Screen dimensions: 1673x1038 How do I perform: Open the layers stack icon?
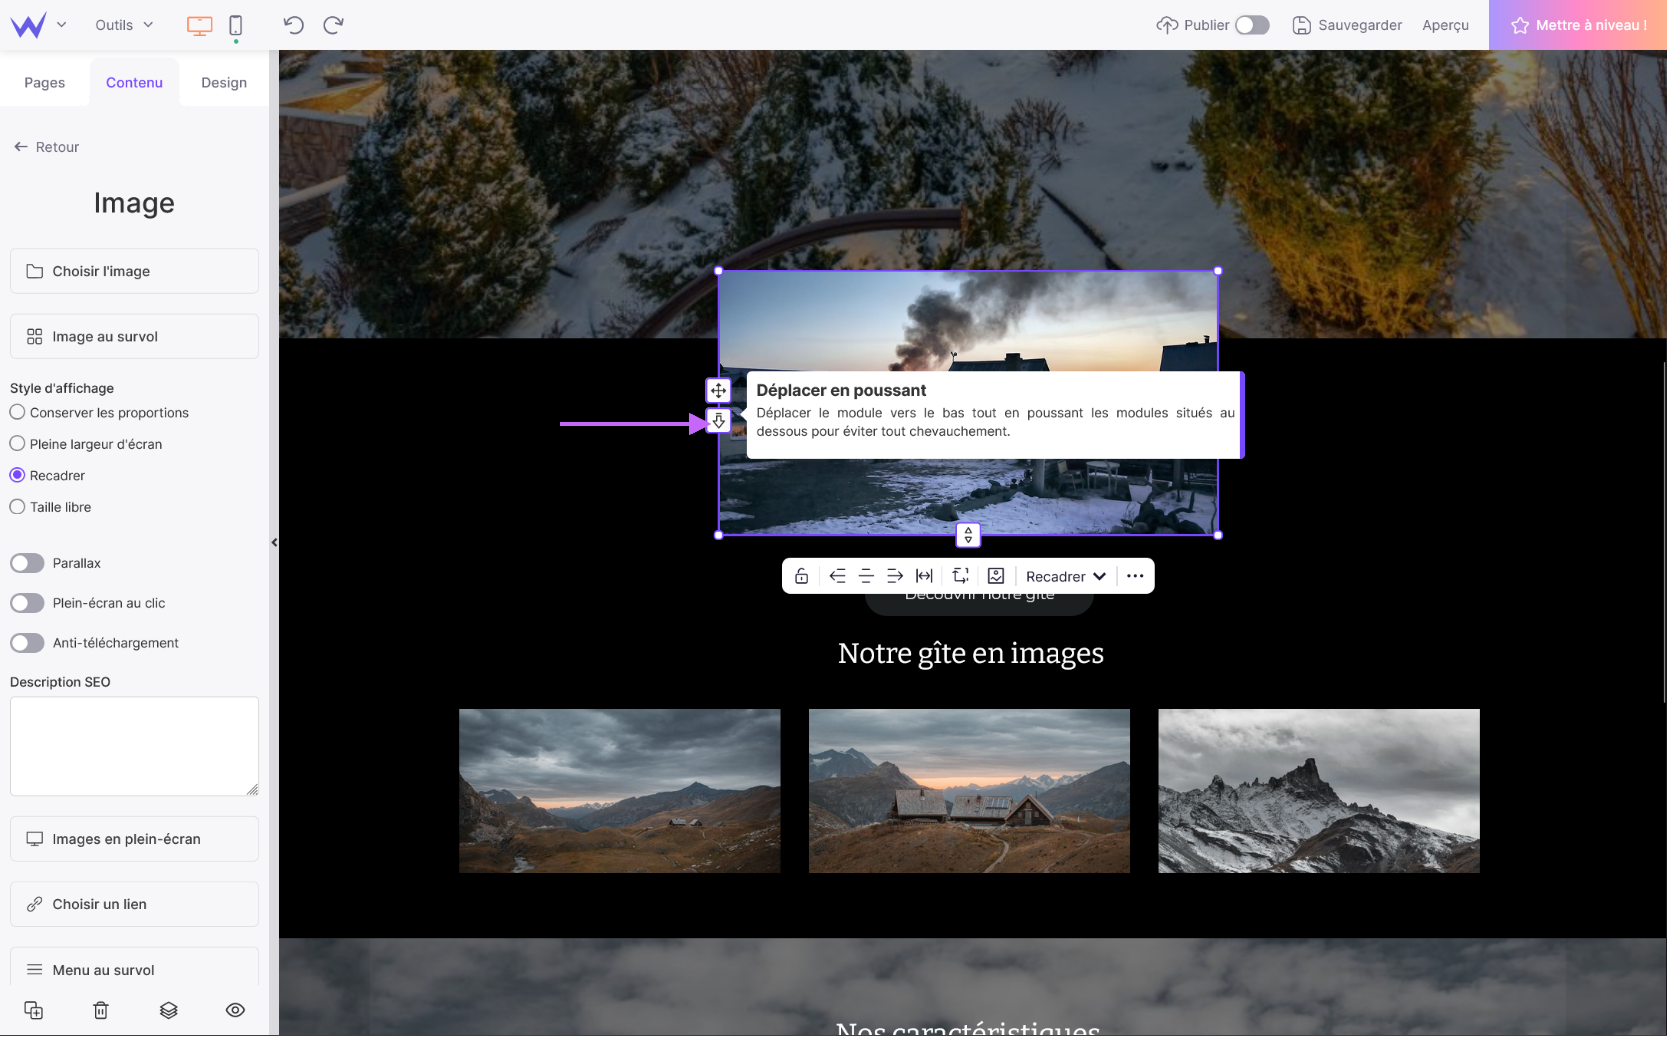(x=169, y=1011)
